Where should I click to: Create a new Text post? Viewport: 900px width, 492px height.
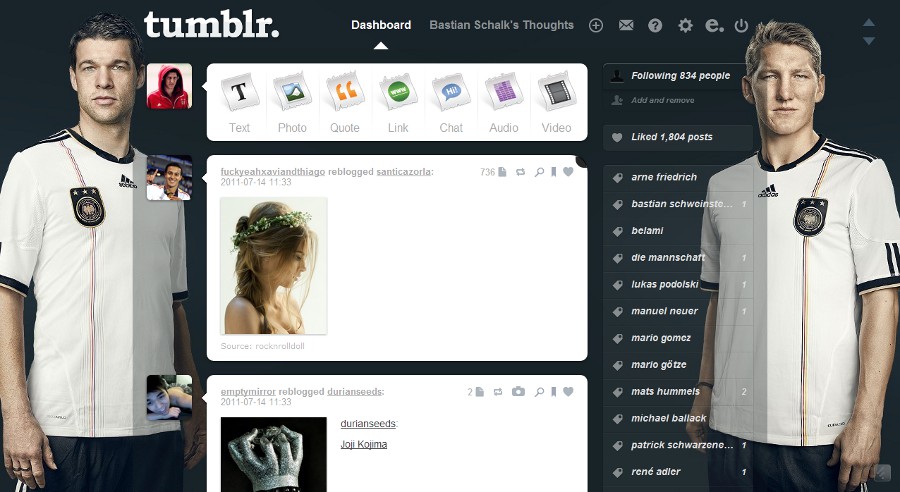(239, 103)
